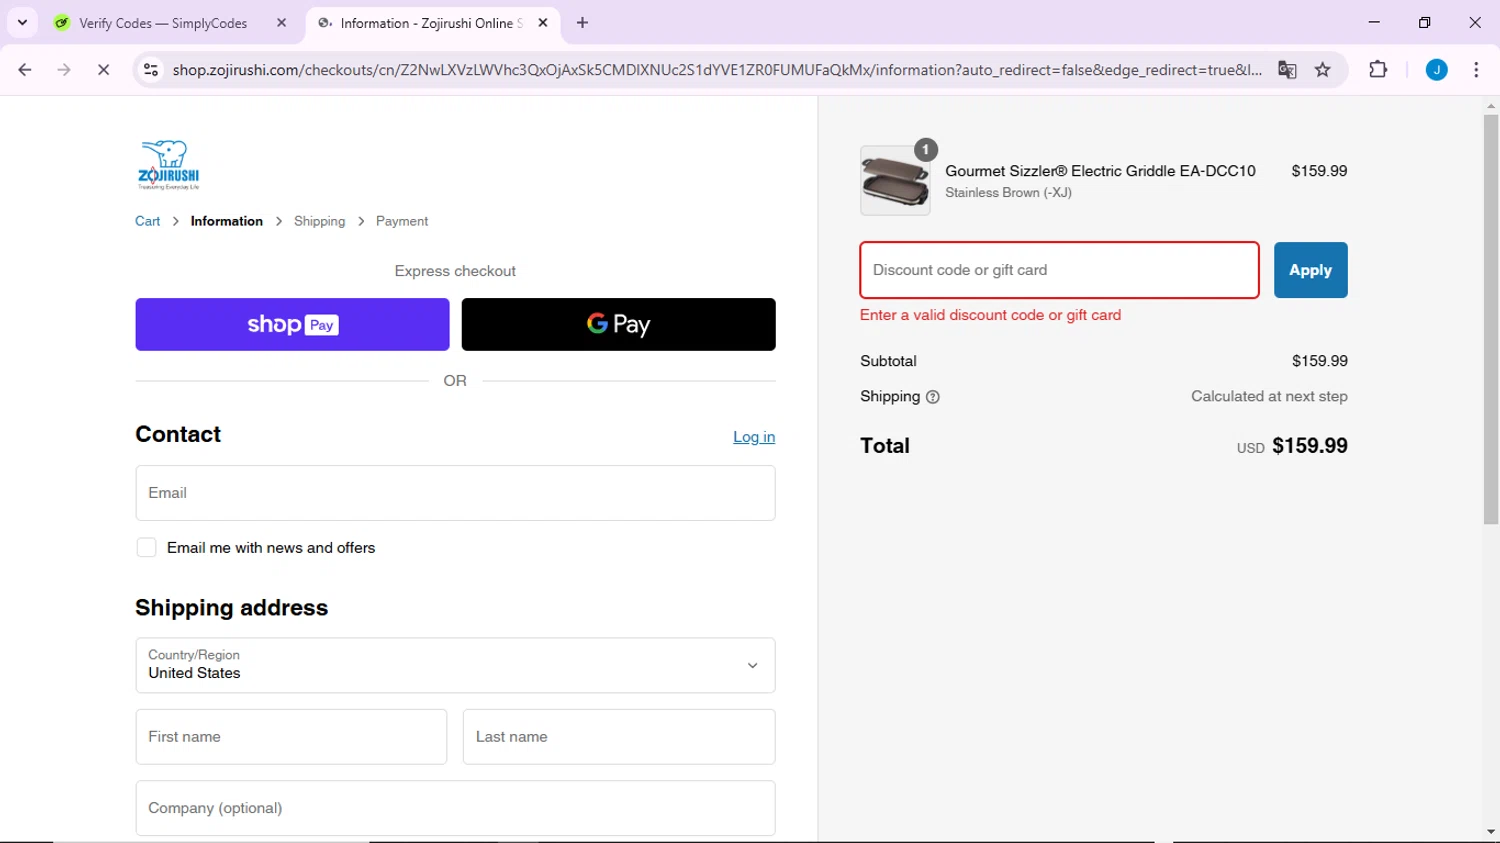Stop loading the page
The width and height of the screenshot is (1500, 843).
point(103,70)
